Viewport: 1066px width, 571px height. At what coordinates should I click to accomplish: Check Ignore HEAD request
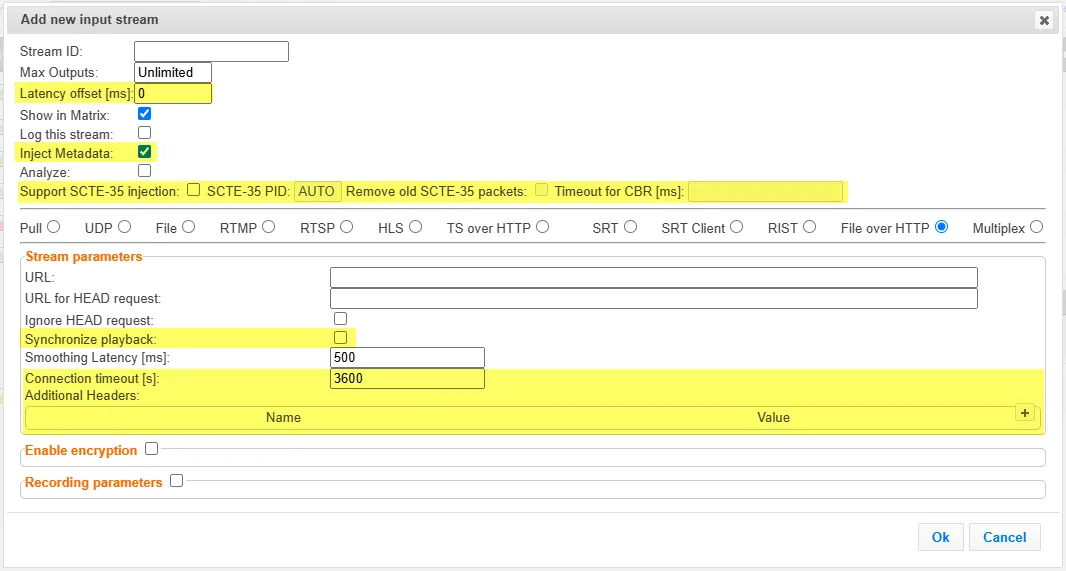341,318
